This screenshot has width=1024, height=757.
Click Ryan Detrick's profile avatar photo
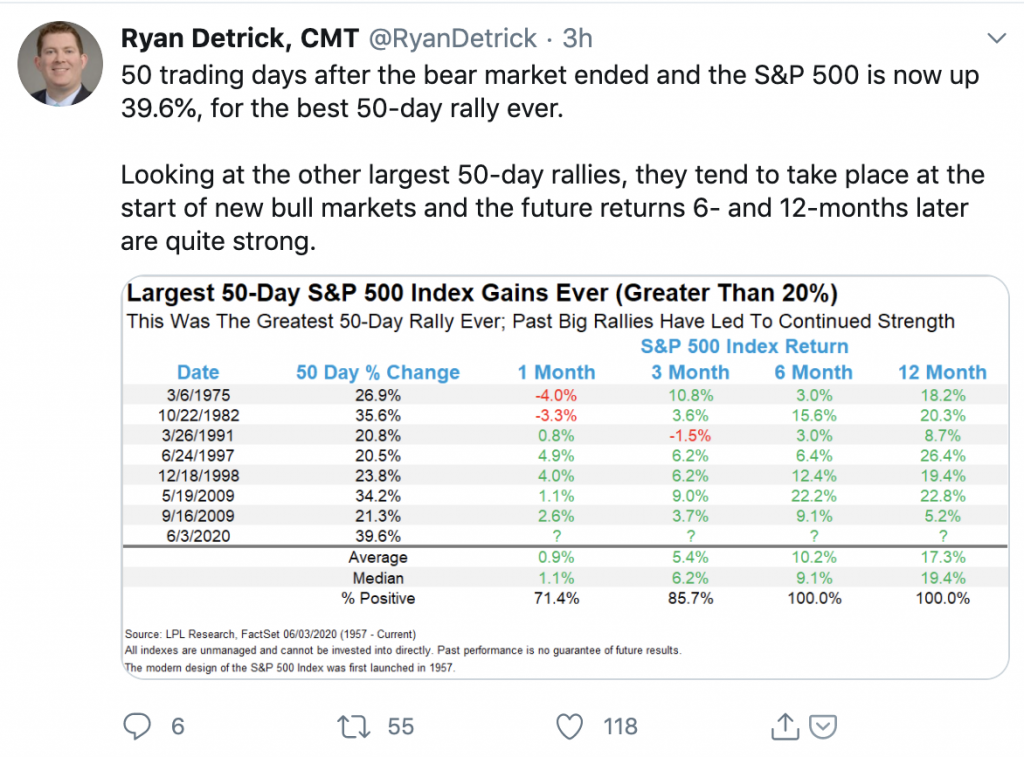pos(61,62)
